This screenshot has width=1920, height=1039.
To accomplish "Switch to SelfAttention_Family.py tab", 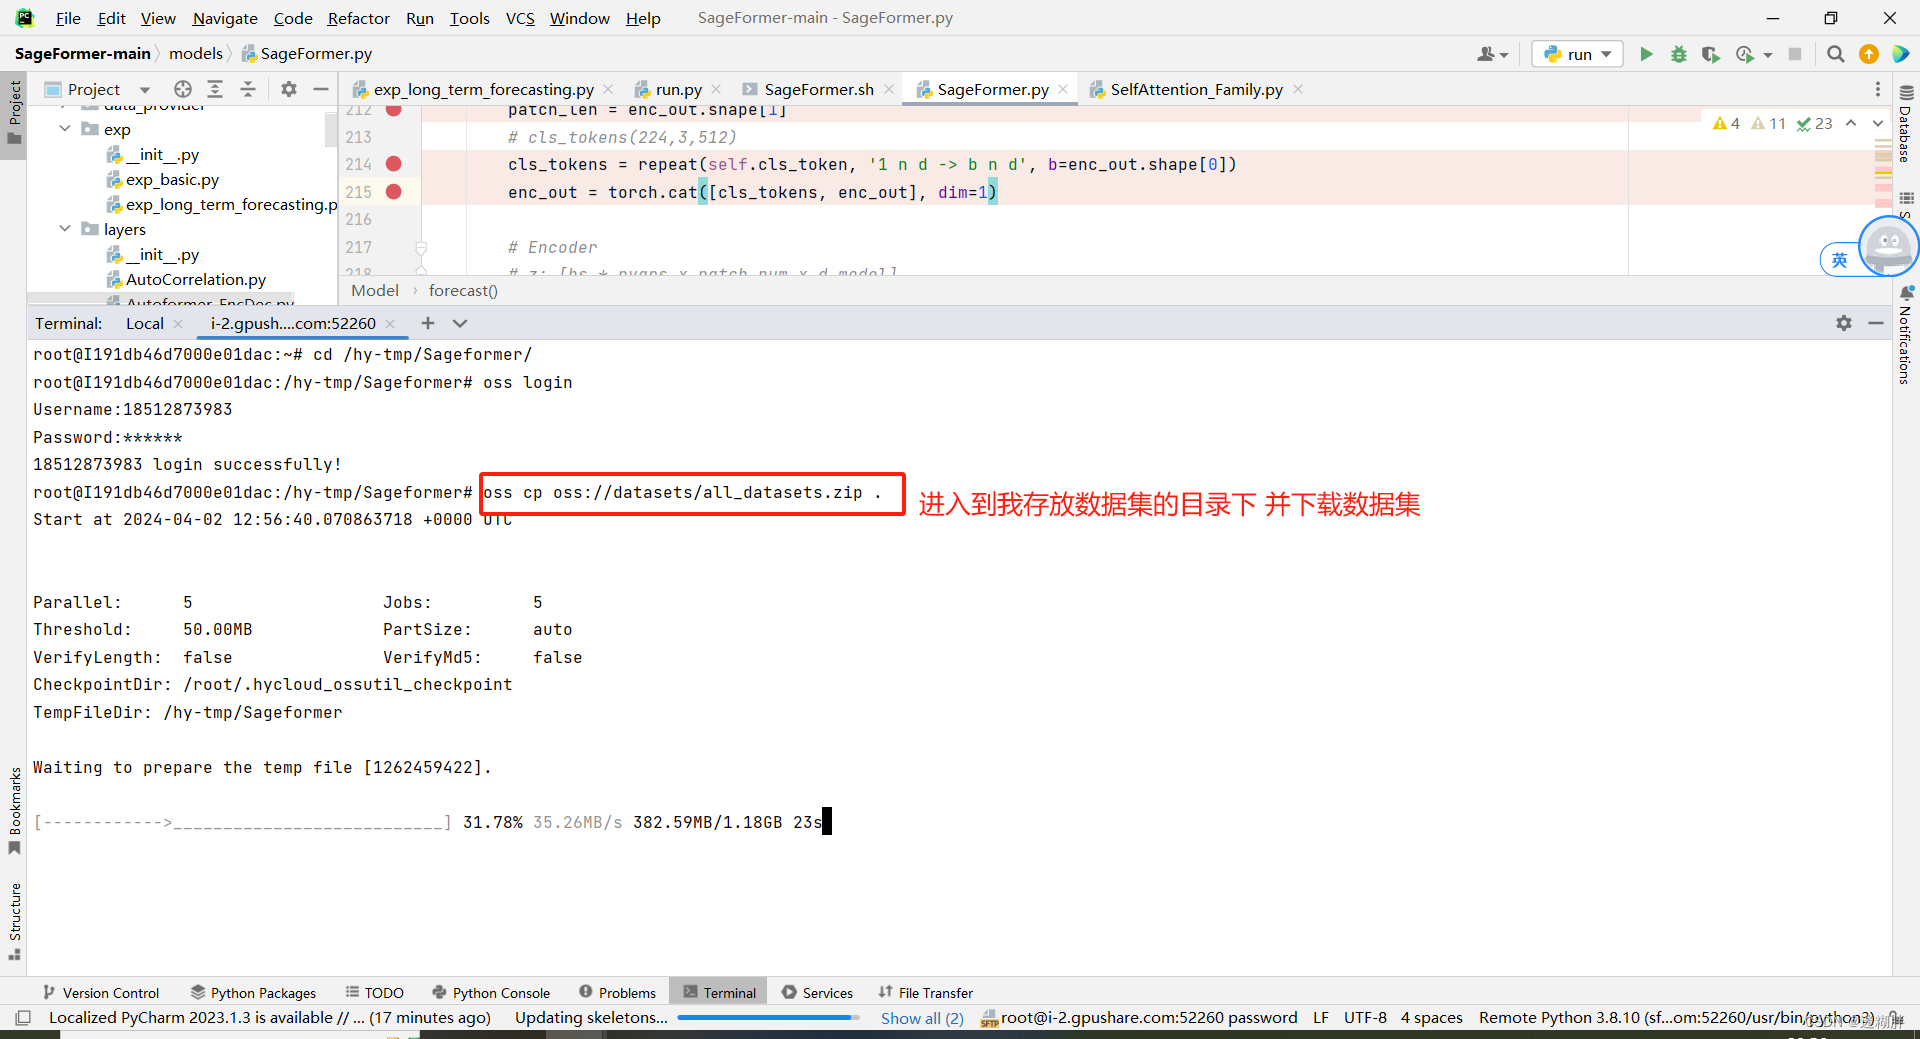I will 1196,89.
